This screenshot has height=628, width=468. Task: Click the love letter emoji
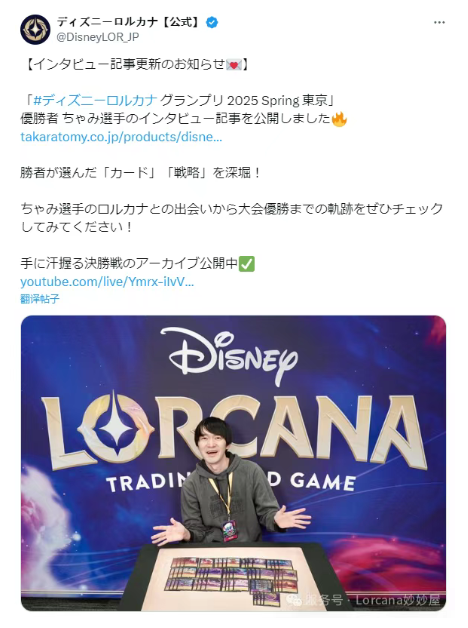click(x=234, y=64)
